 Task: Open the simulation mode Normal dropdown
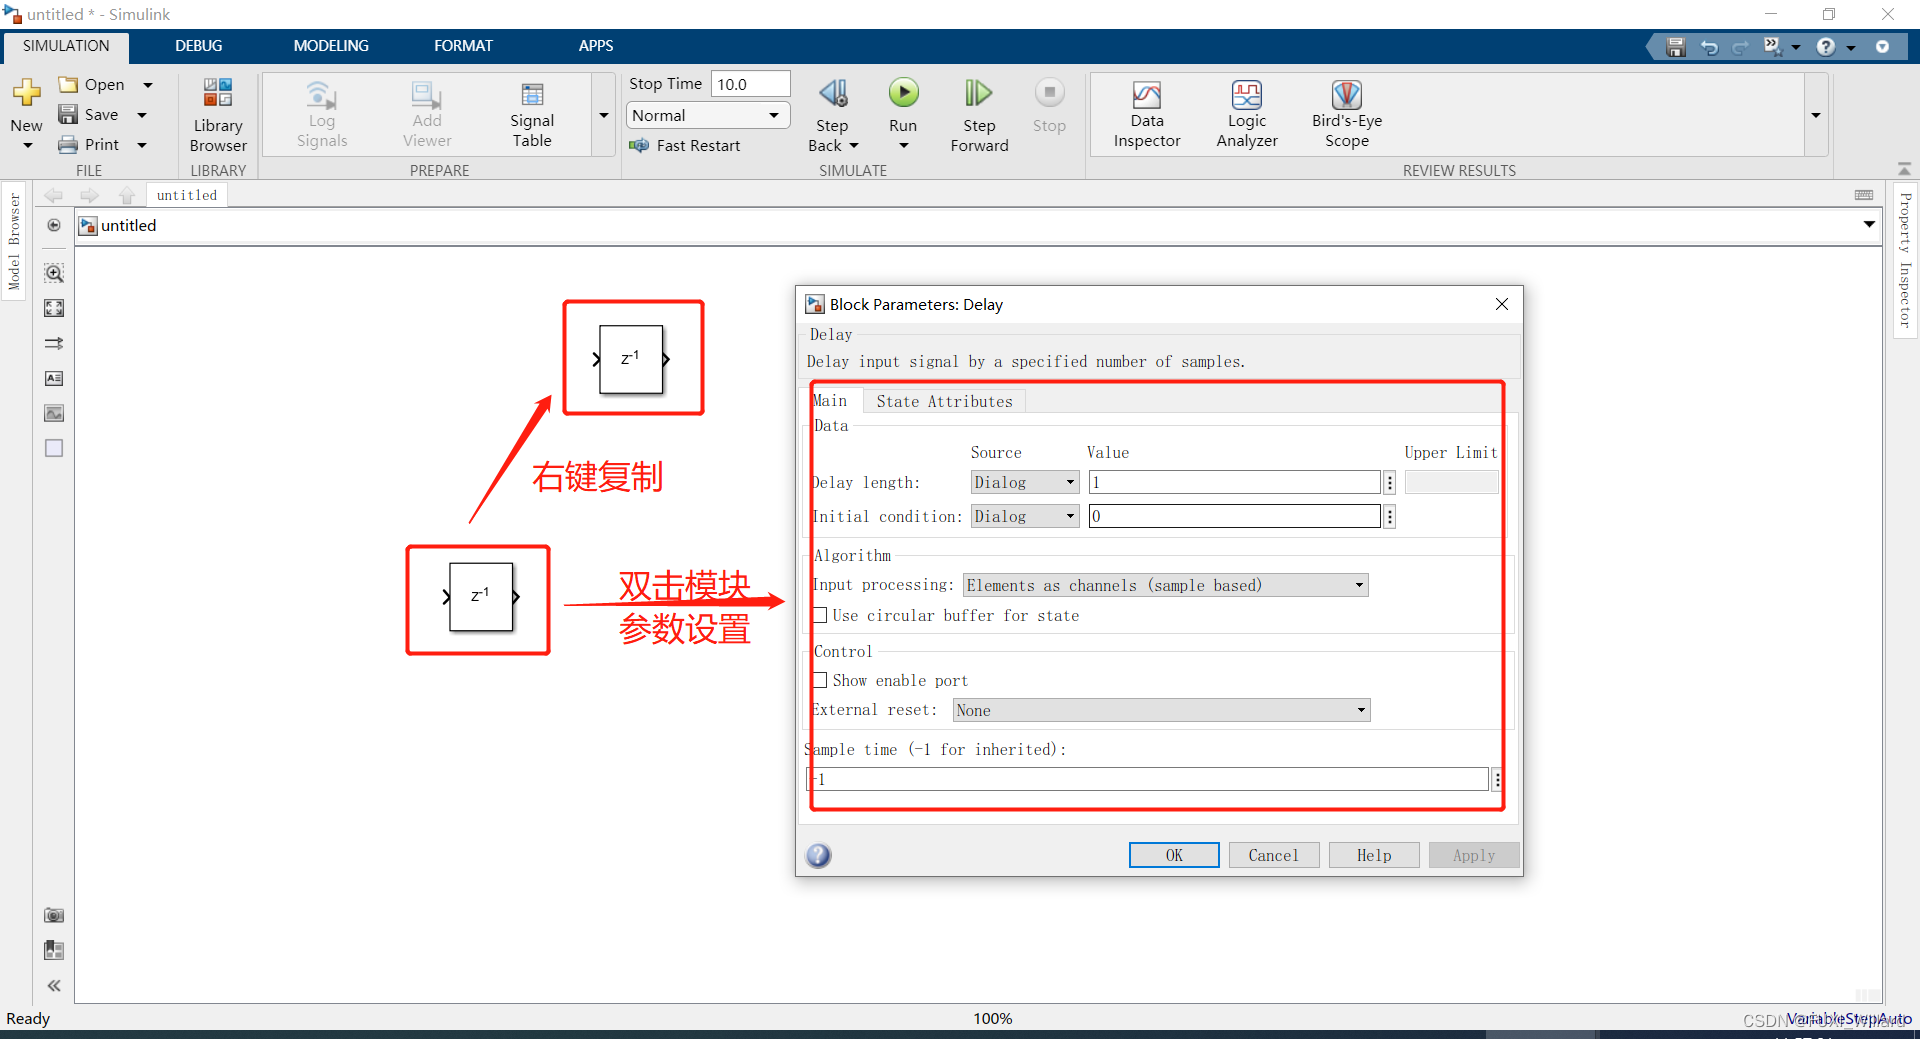[708, 116]
